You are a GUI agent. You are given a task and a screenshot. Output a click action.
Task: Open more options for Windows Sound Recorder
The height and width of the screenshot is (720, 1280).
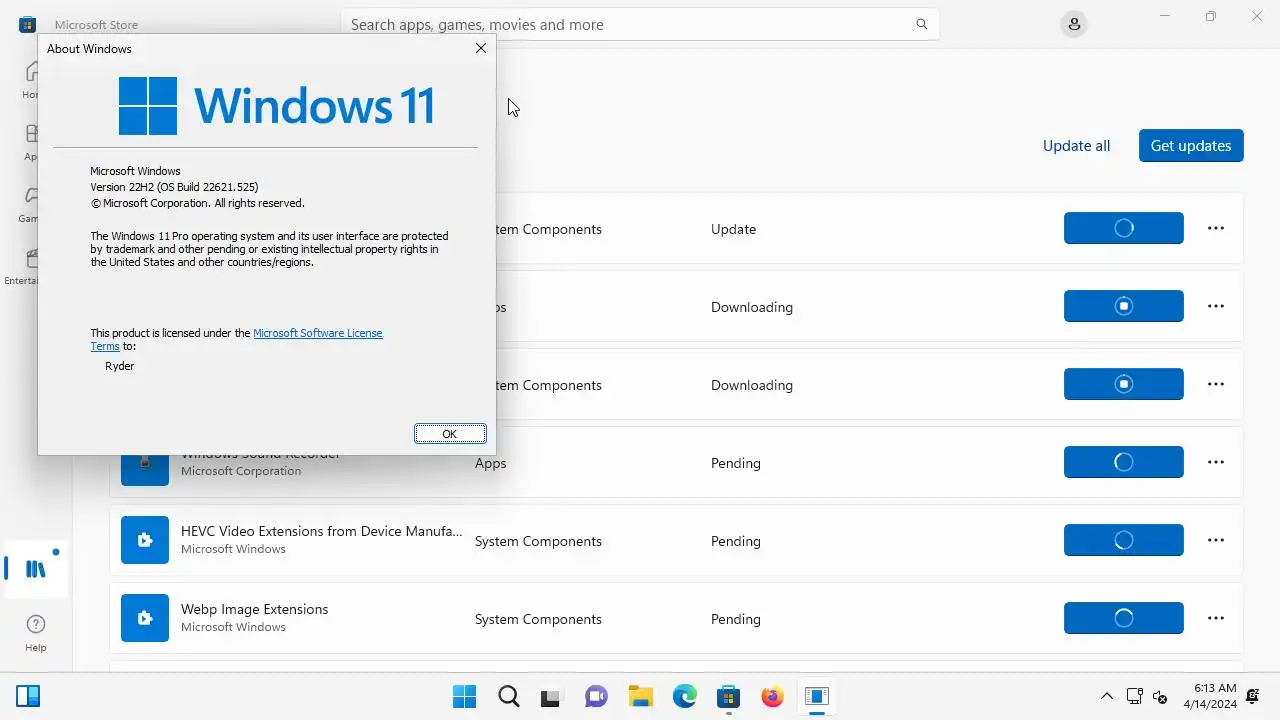coord(1216,462)
